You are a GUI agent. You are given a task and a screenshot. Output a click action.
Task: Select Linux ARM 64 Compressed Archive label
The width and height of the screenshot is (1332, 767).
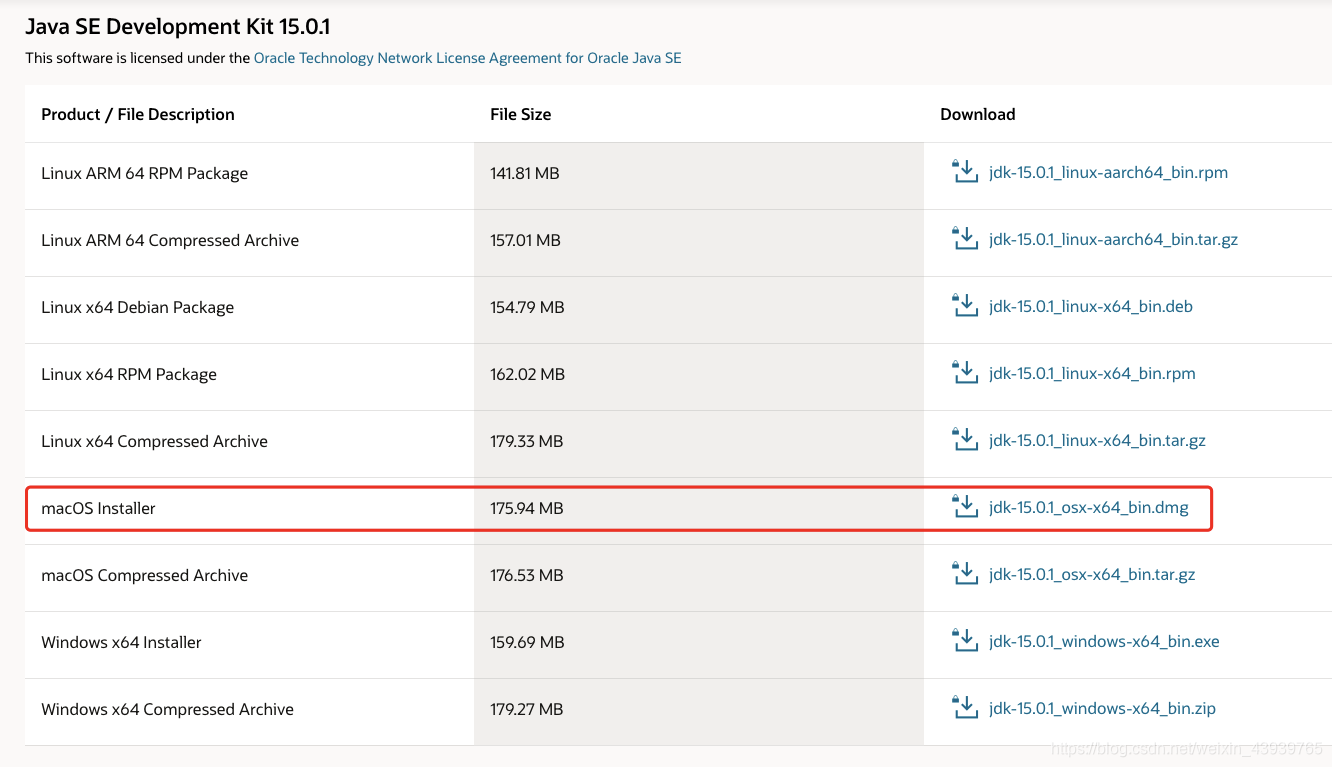click(x=170, y=241)
